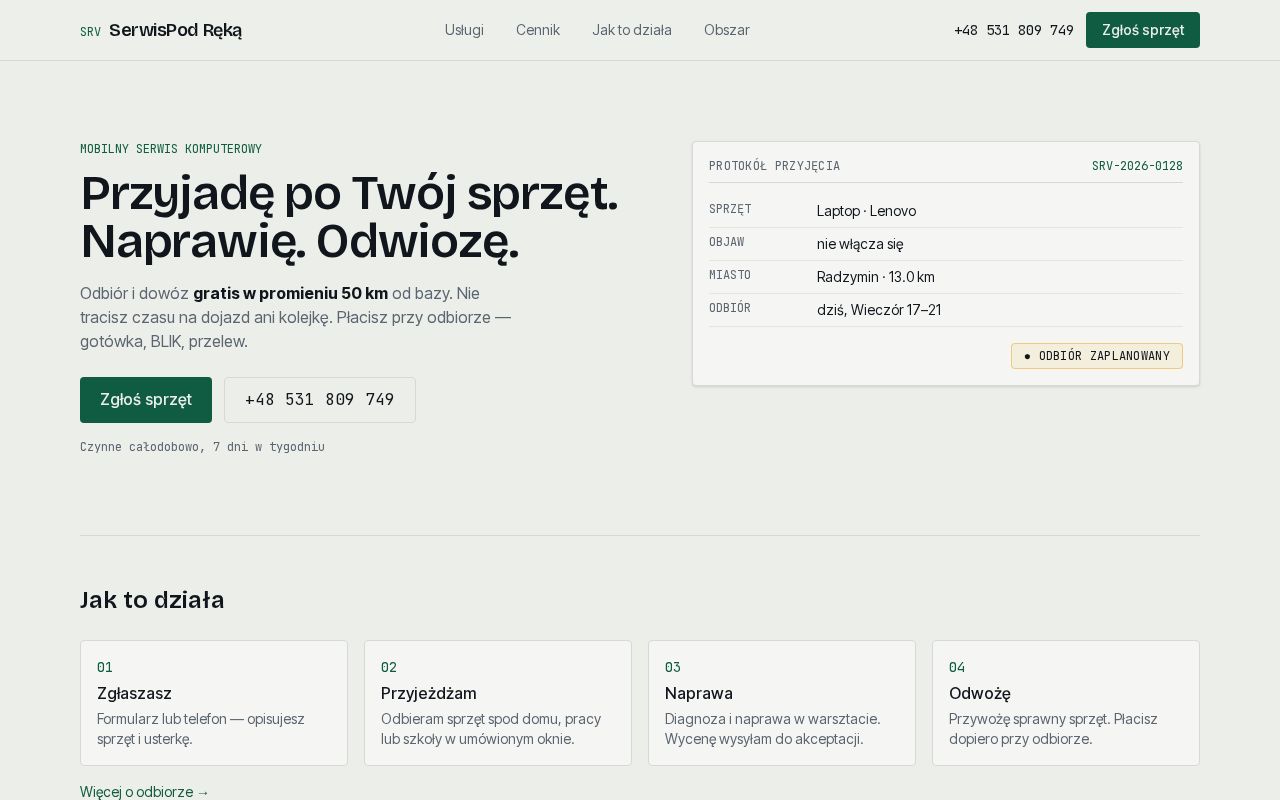The width and height of the screenshot is (1280, 800).
Task: Click the pickup time dziś, Wieczór 17–21
Action: (879, 310)
